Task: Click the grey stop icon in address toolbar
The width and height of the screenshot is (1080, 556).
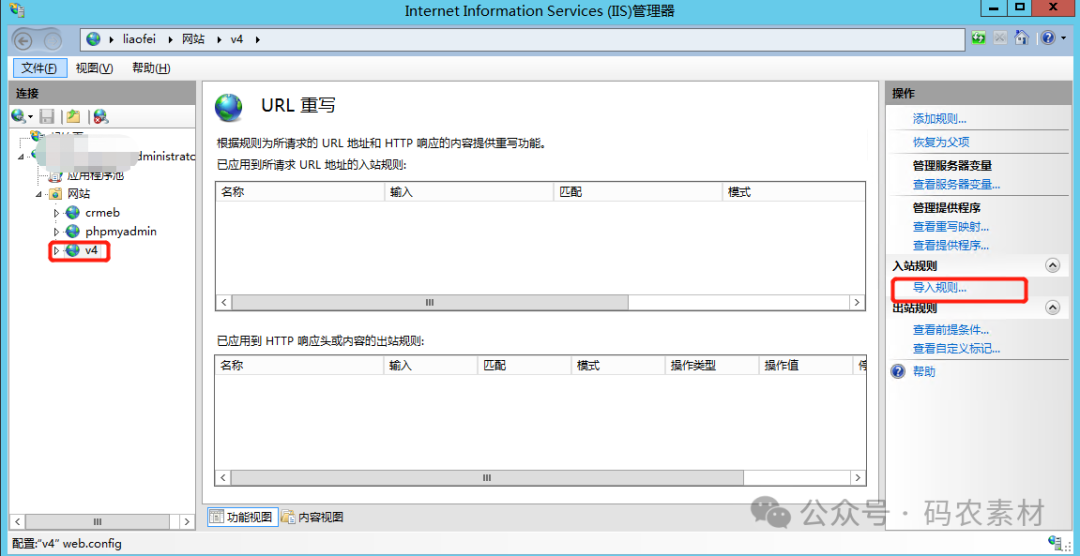Action: pos(999,38)
